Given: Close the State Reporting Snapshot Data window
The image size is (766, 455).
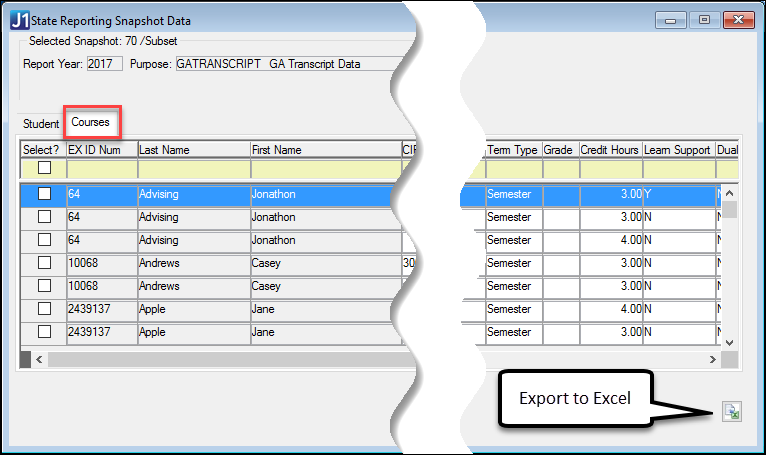Looking at the screenshot, I should 739,20.
